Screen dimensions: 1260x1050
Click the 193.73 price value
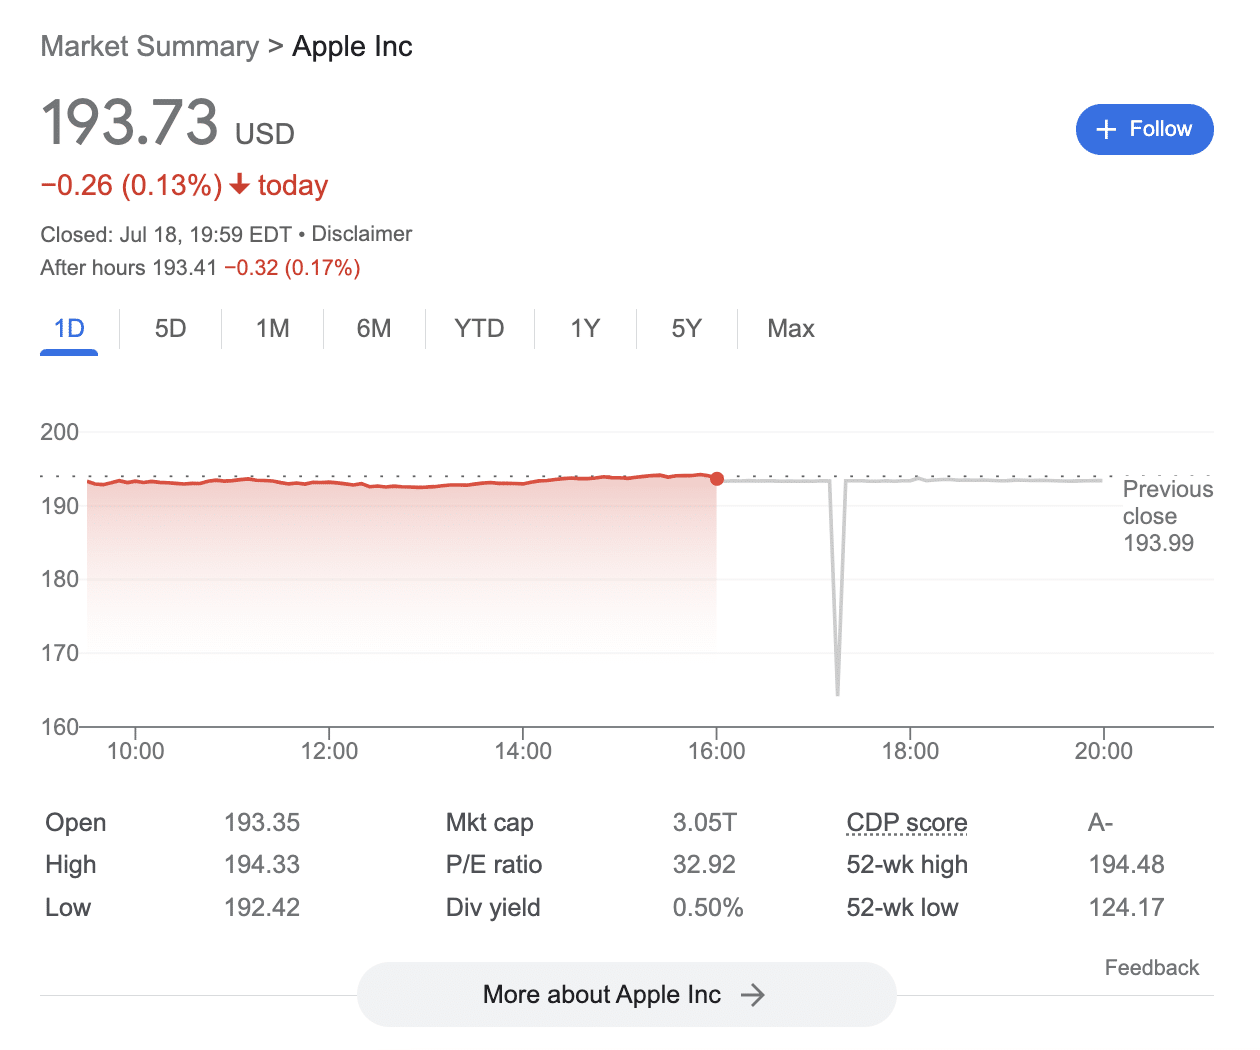[129, 123]
